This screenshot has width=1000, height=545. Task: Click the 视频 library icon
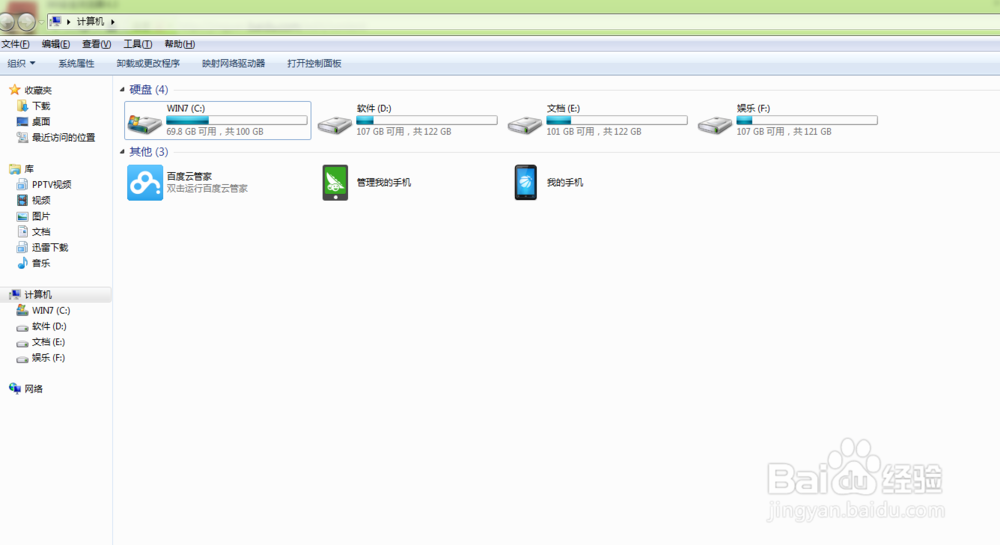[23, 200]
